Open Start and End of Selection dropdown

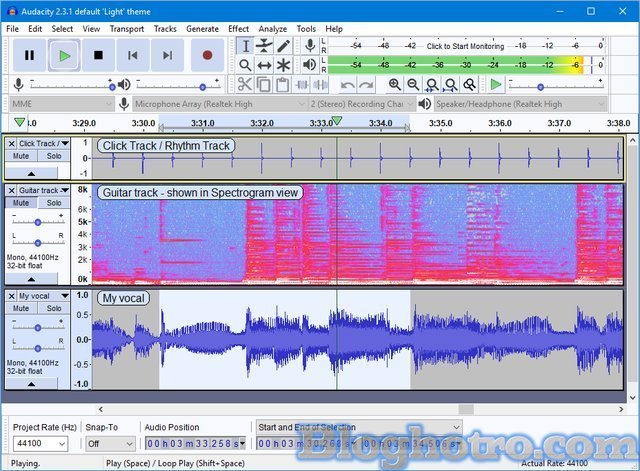coord(359,427)
